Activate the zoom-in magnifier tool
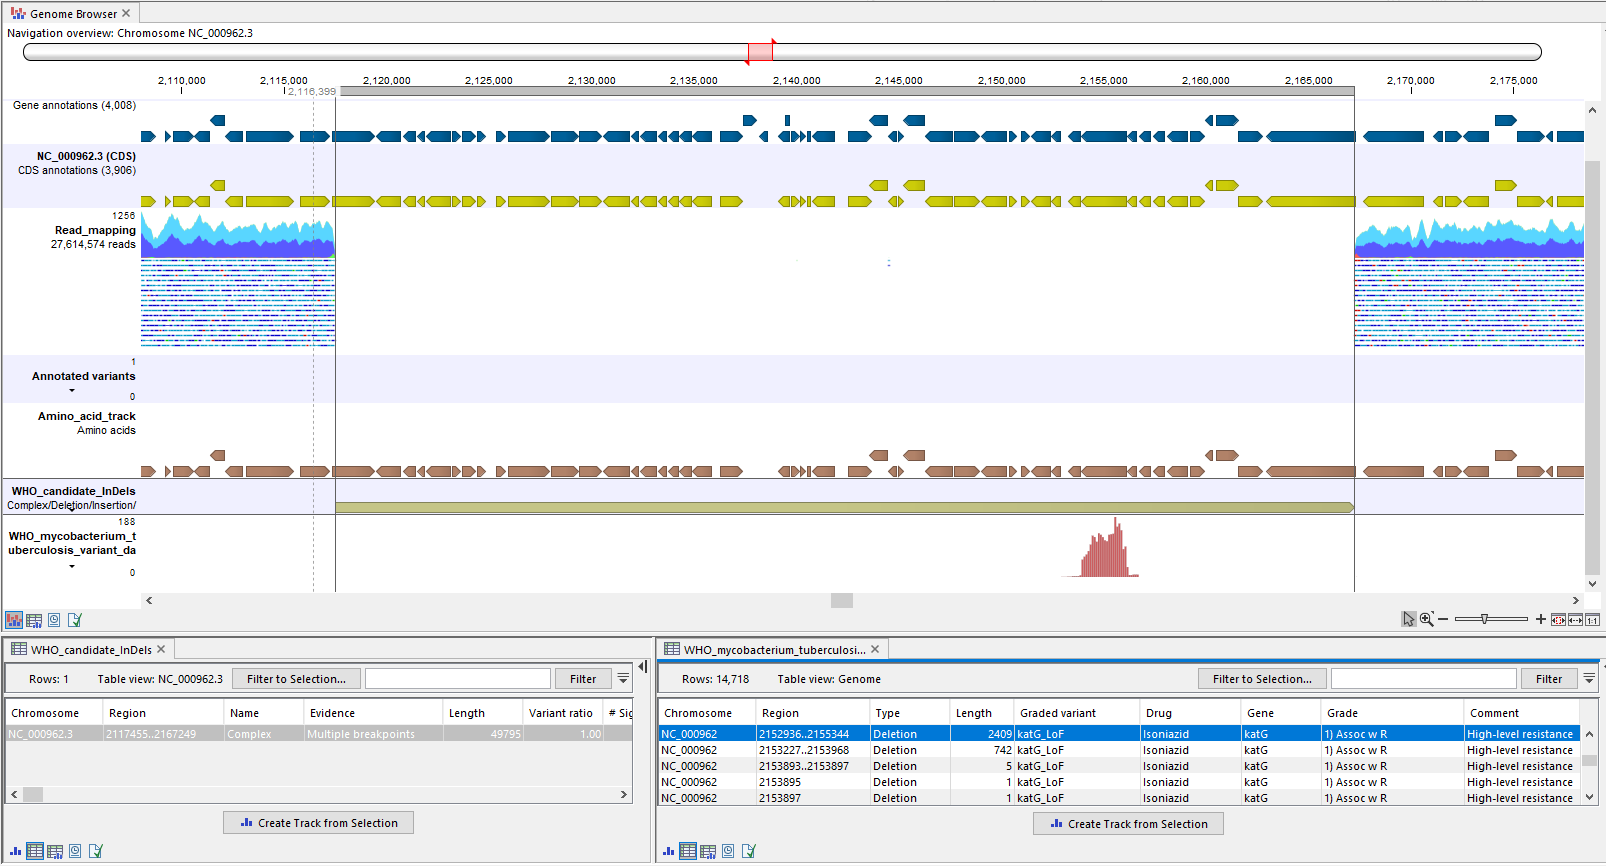The image size is (1606, 866). [x=1426, y=620]
